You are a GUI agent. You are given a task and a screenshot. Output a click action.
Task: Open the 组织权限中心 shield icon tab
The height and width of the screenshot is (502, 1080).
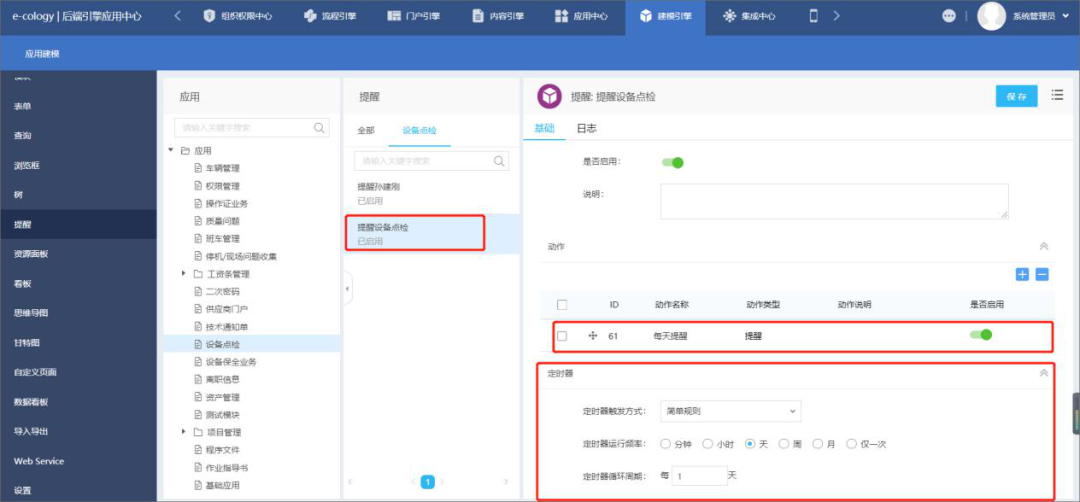(237, 16)
